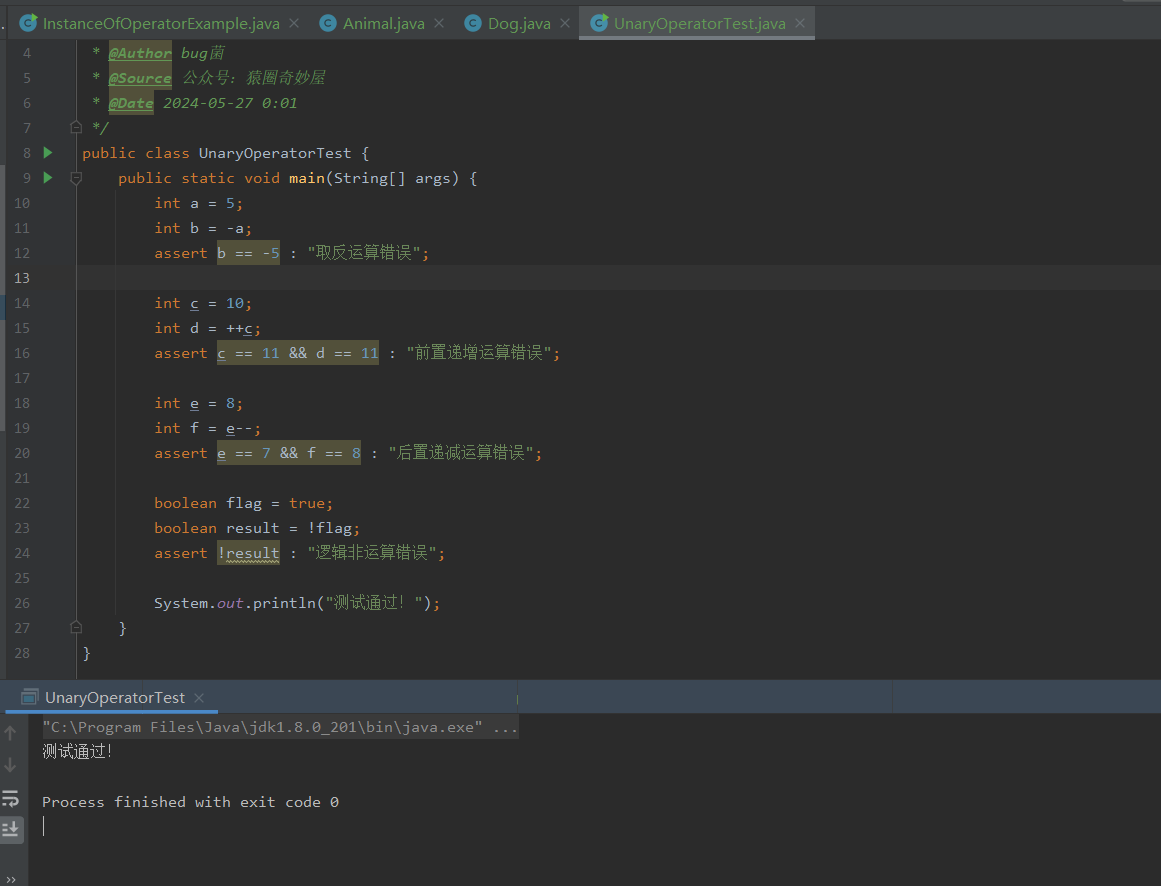Image resolution: width=1161 pixels, height=886 pixels.
Task: Collapse the Javadoc comment fold marker at line 7
Action: [76, 127]
